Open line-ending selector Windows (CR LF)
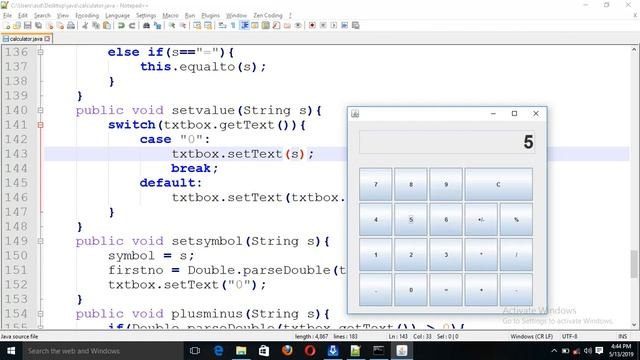Viewport: 640px width, 360px height. (x=531, y=336)
